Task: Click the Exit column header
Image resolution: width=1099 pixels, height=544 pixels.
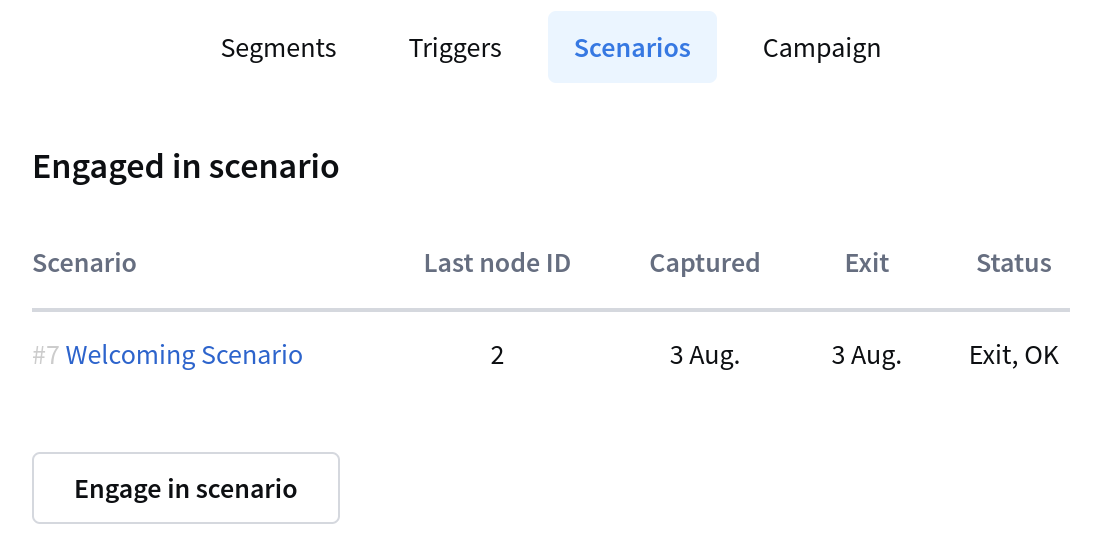Action: tap(867, 263)
